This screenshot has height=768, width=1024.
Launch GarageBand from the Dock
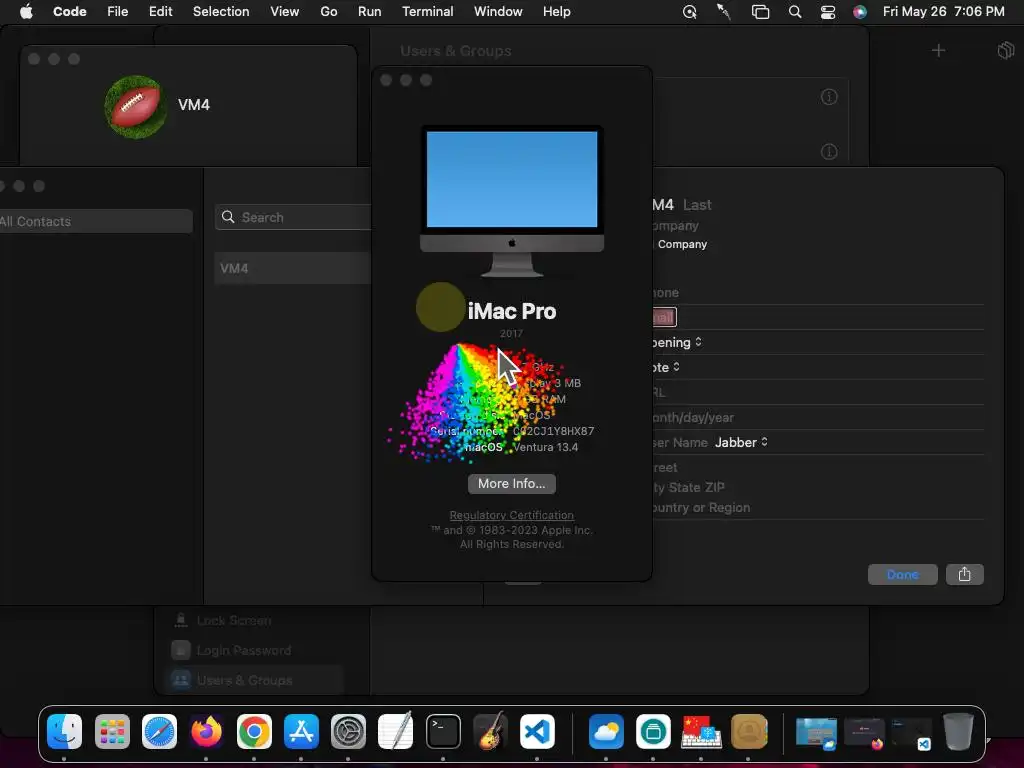tap(490, 731)
